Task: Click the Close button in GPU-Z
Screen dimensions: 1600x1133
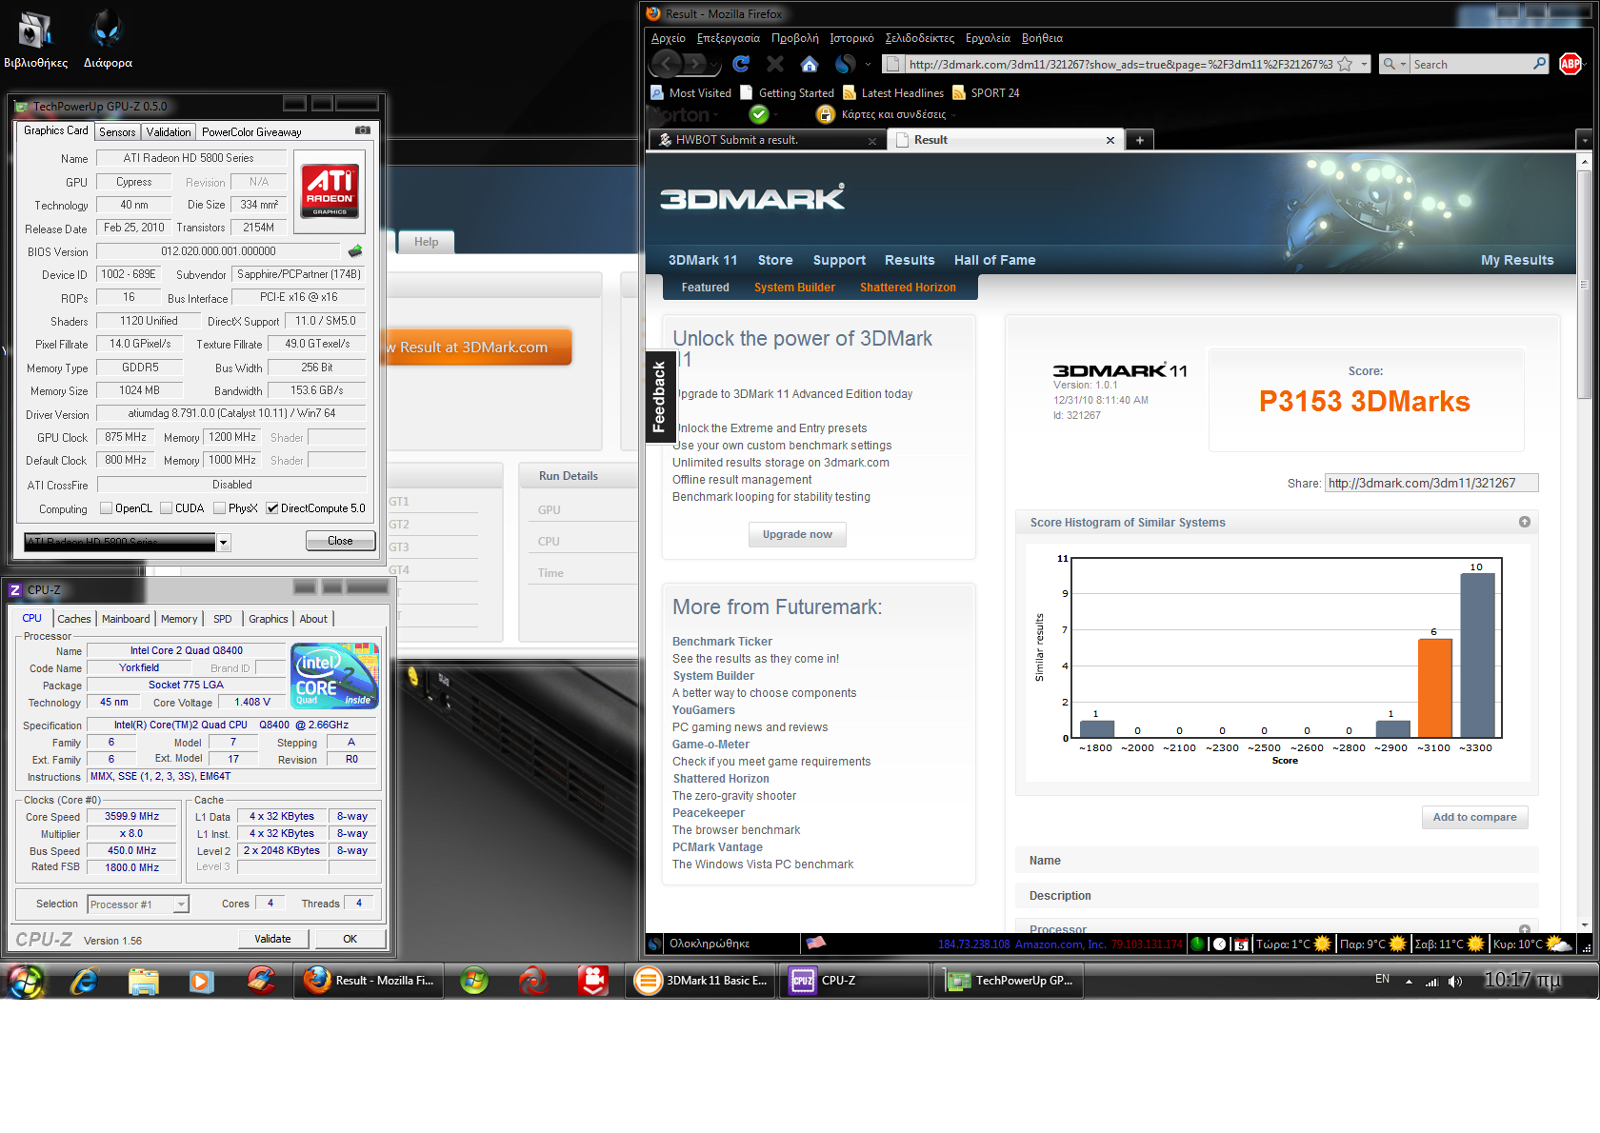Action: [x=340, y=541]
